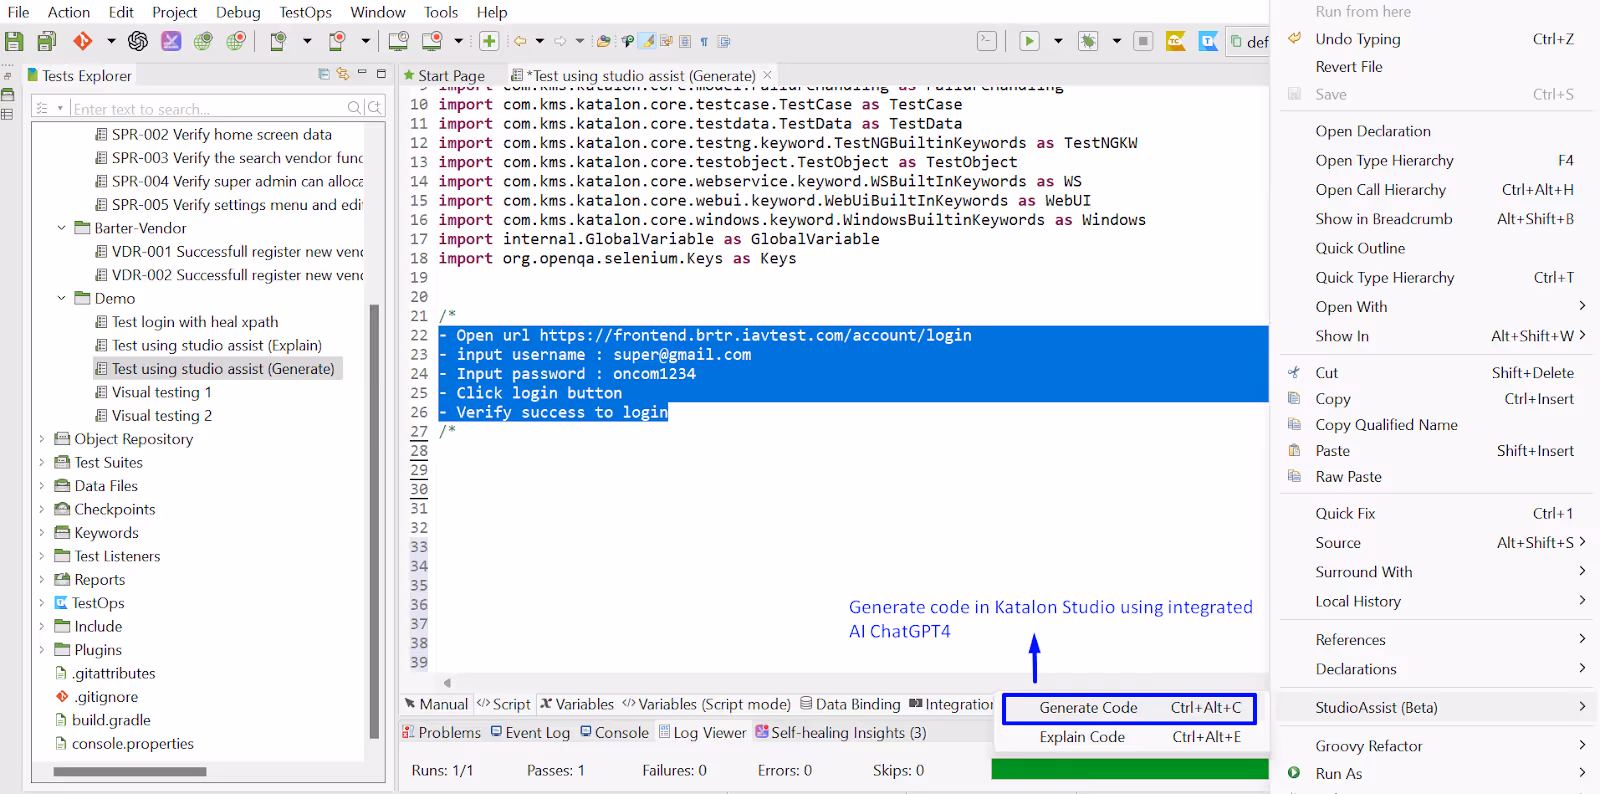Minimize the Tests Explorer panel

363,74
